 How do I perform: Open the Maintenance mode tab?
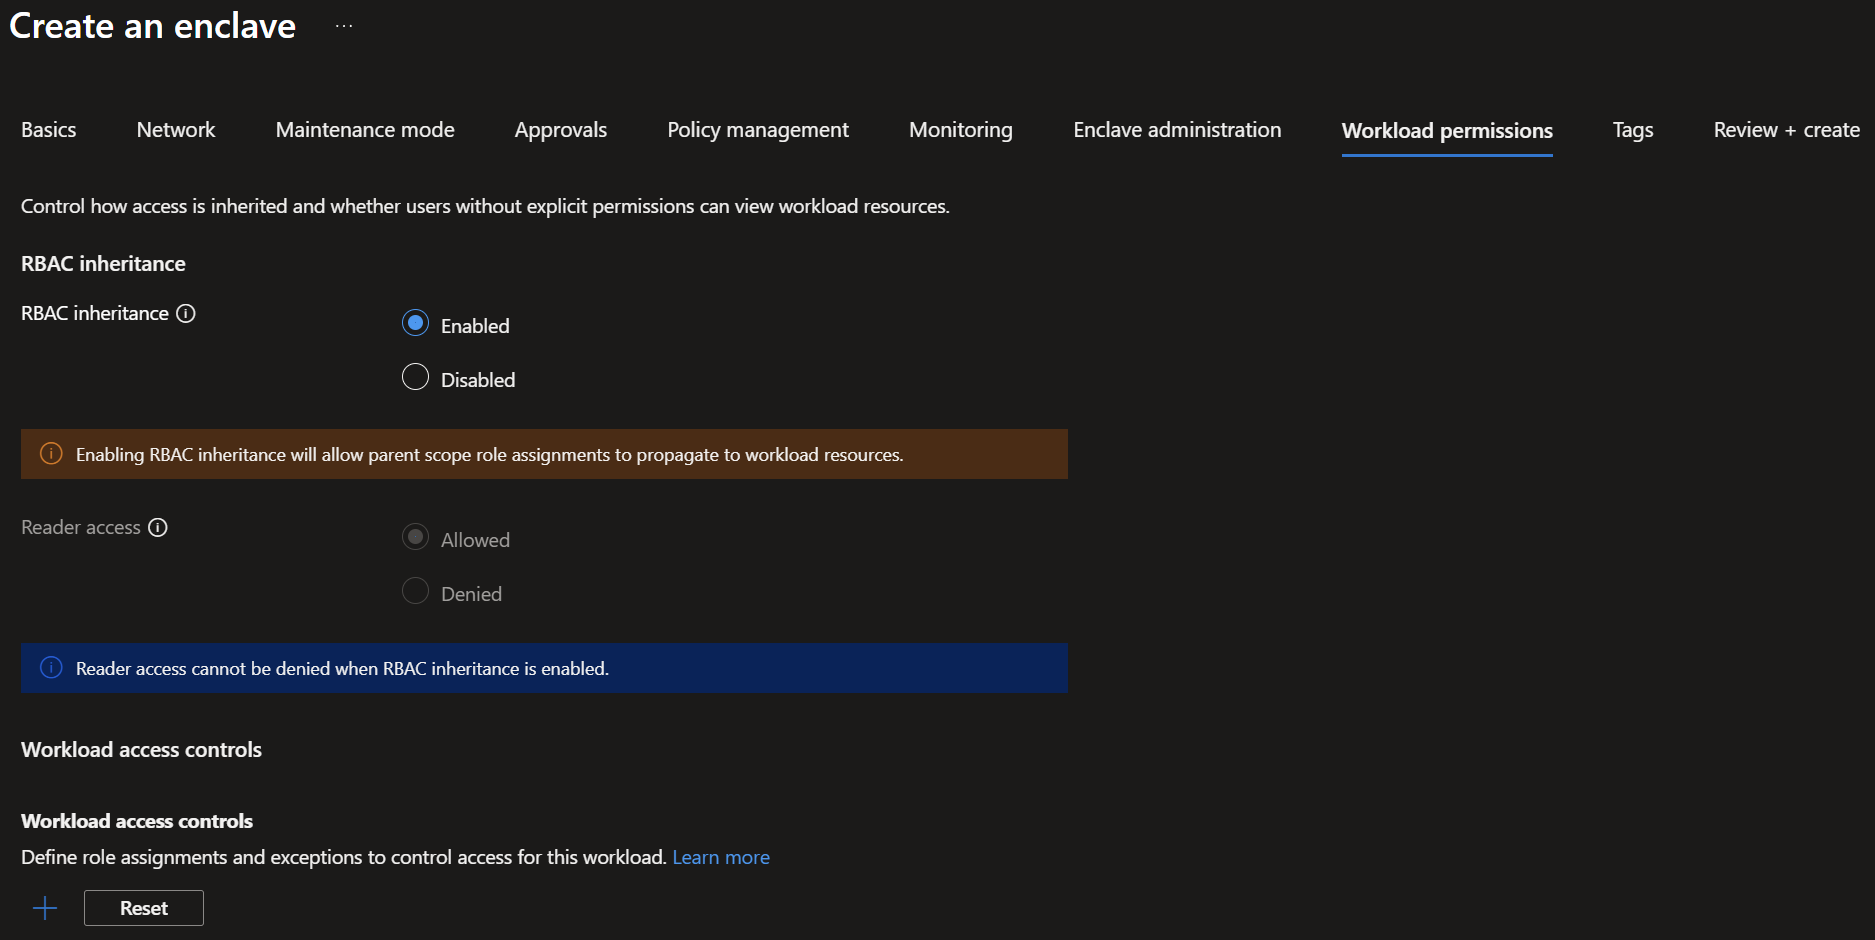(365, 130)
